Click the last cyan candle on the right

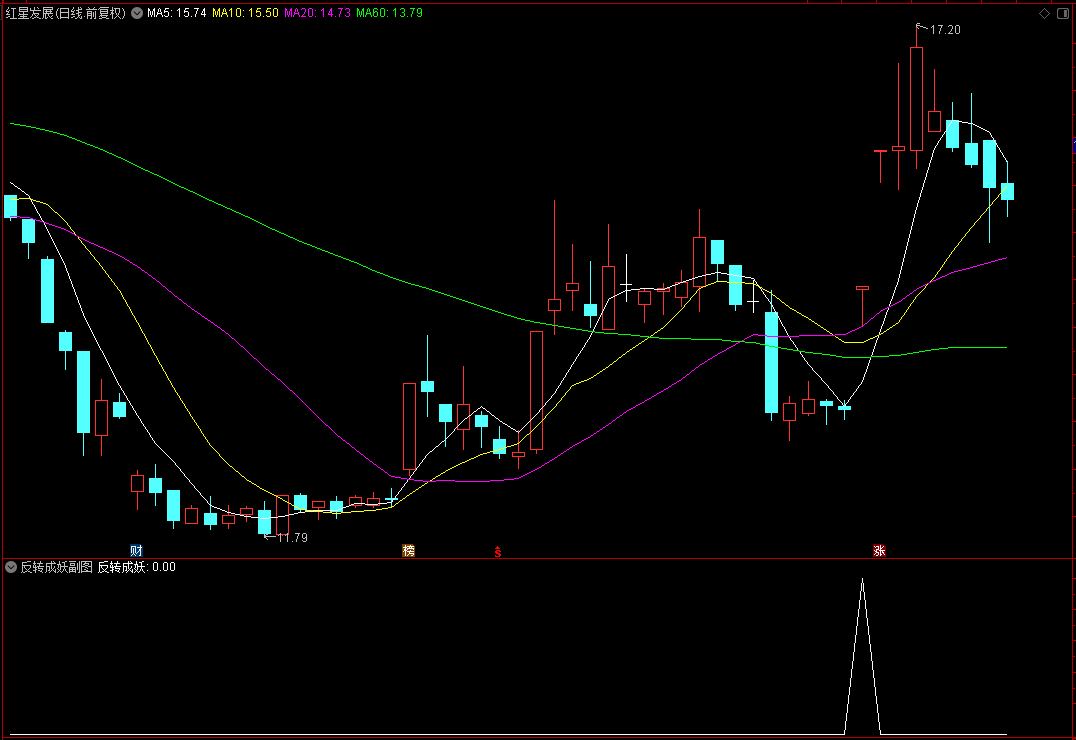point(1007,191)
